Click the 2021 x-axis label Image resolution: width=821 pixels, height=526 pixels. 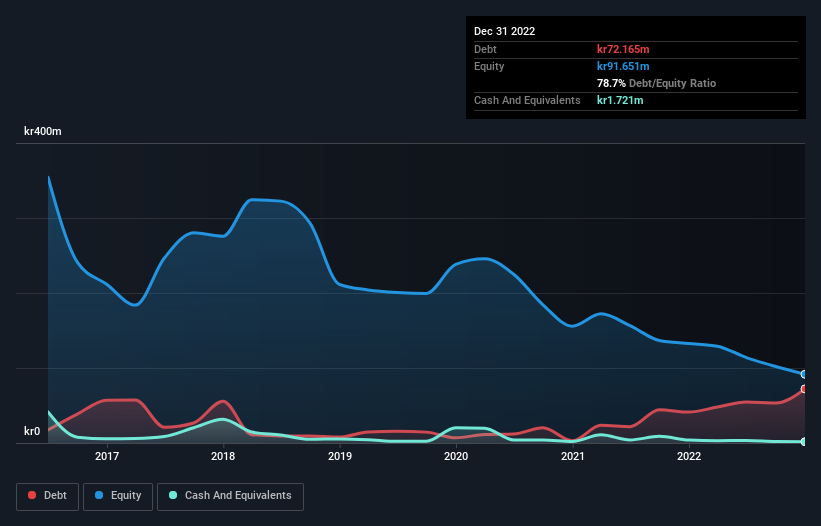click(573, 456)
